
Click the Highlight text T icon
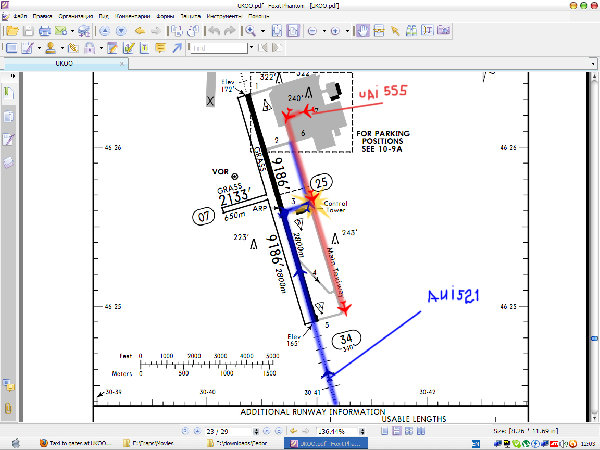pyautogui.click(x=145, y=48)
